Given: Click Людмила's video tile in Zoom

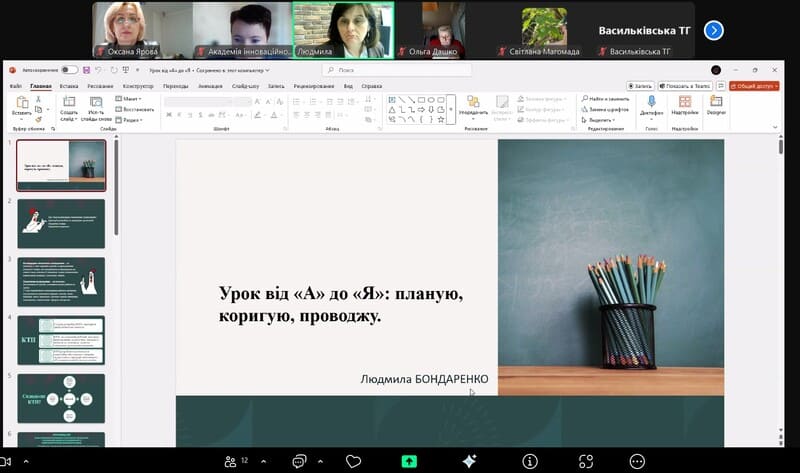Looking at the screenshot, I should (x=343, y=30).
